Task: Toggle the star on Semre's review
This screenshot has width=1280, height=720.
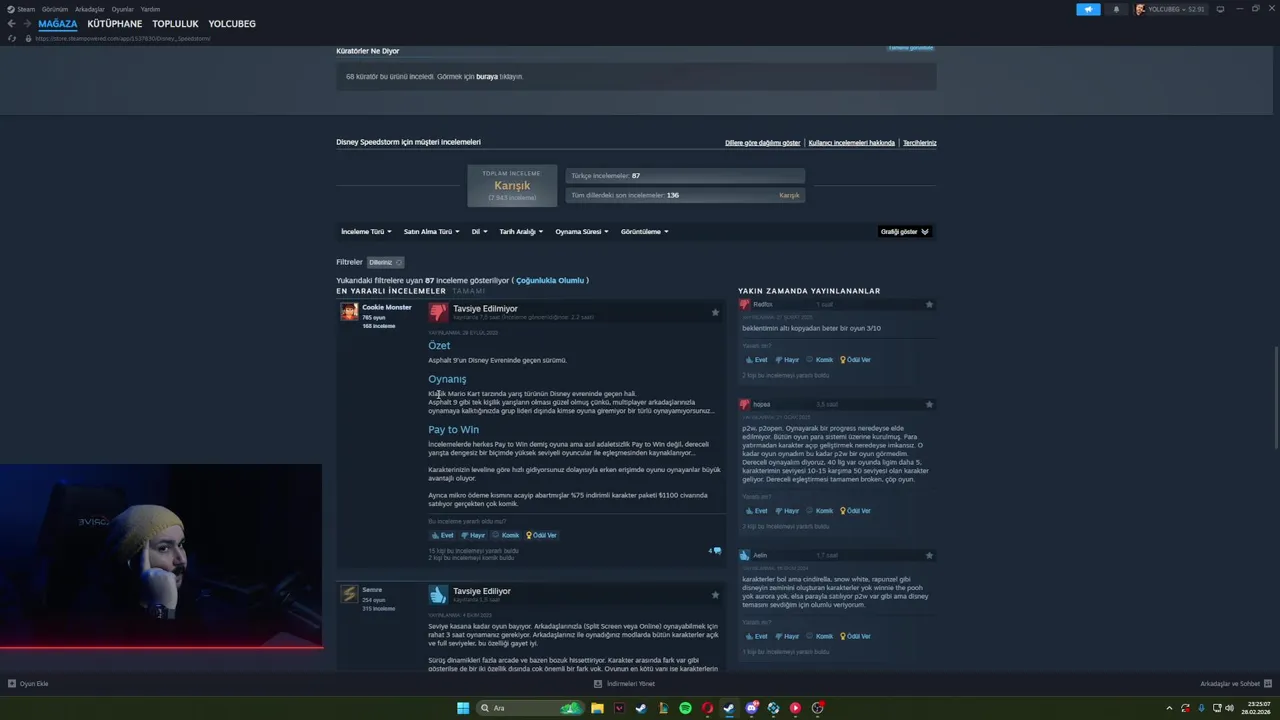Action: point(715,595)
